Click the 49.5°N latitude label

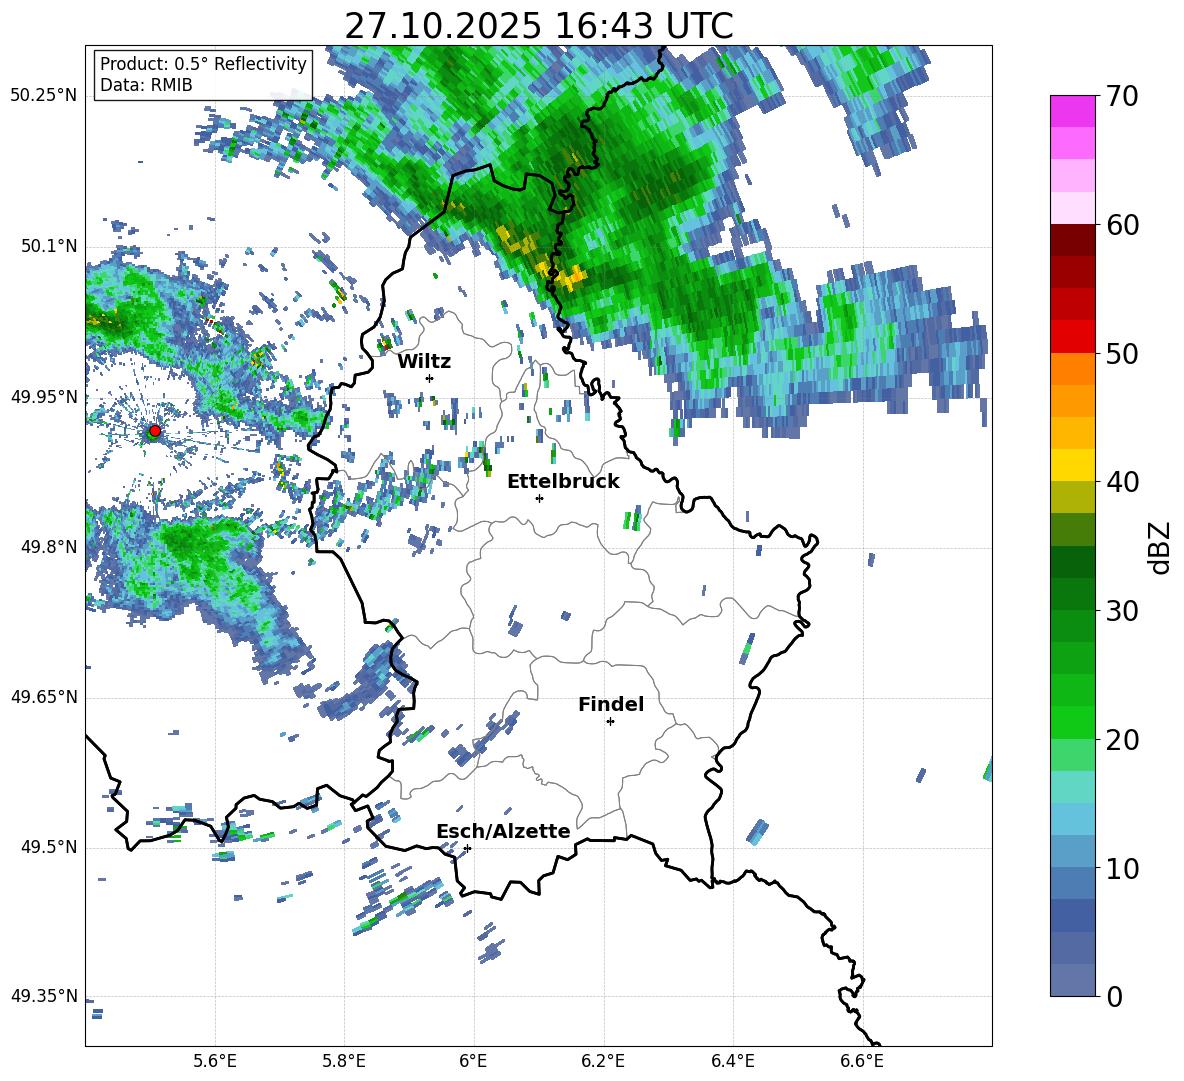click(49, 846)
